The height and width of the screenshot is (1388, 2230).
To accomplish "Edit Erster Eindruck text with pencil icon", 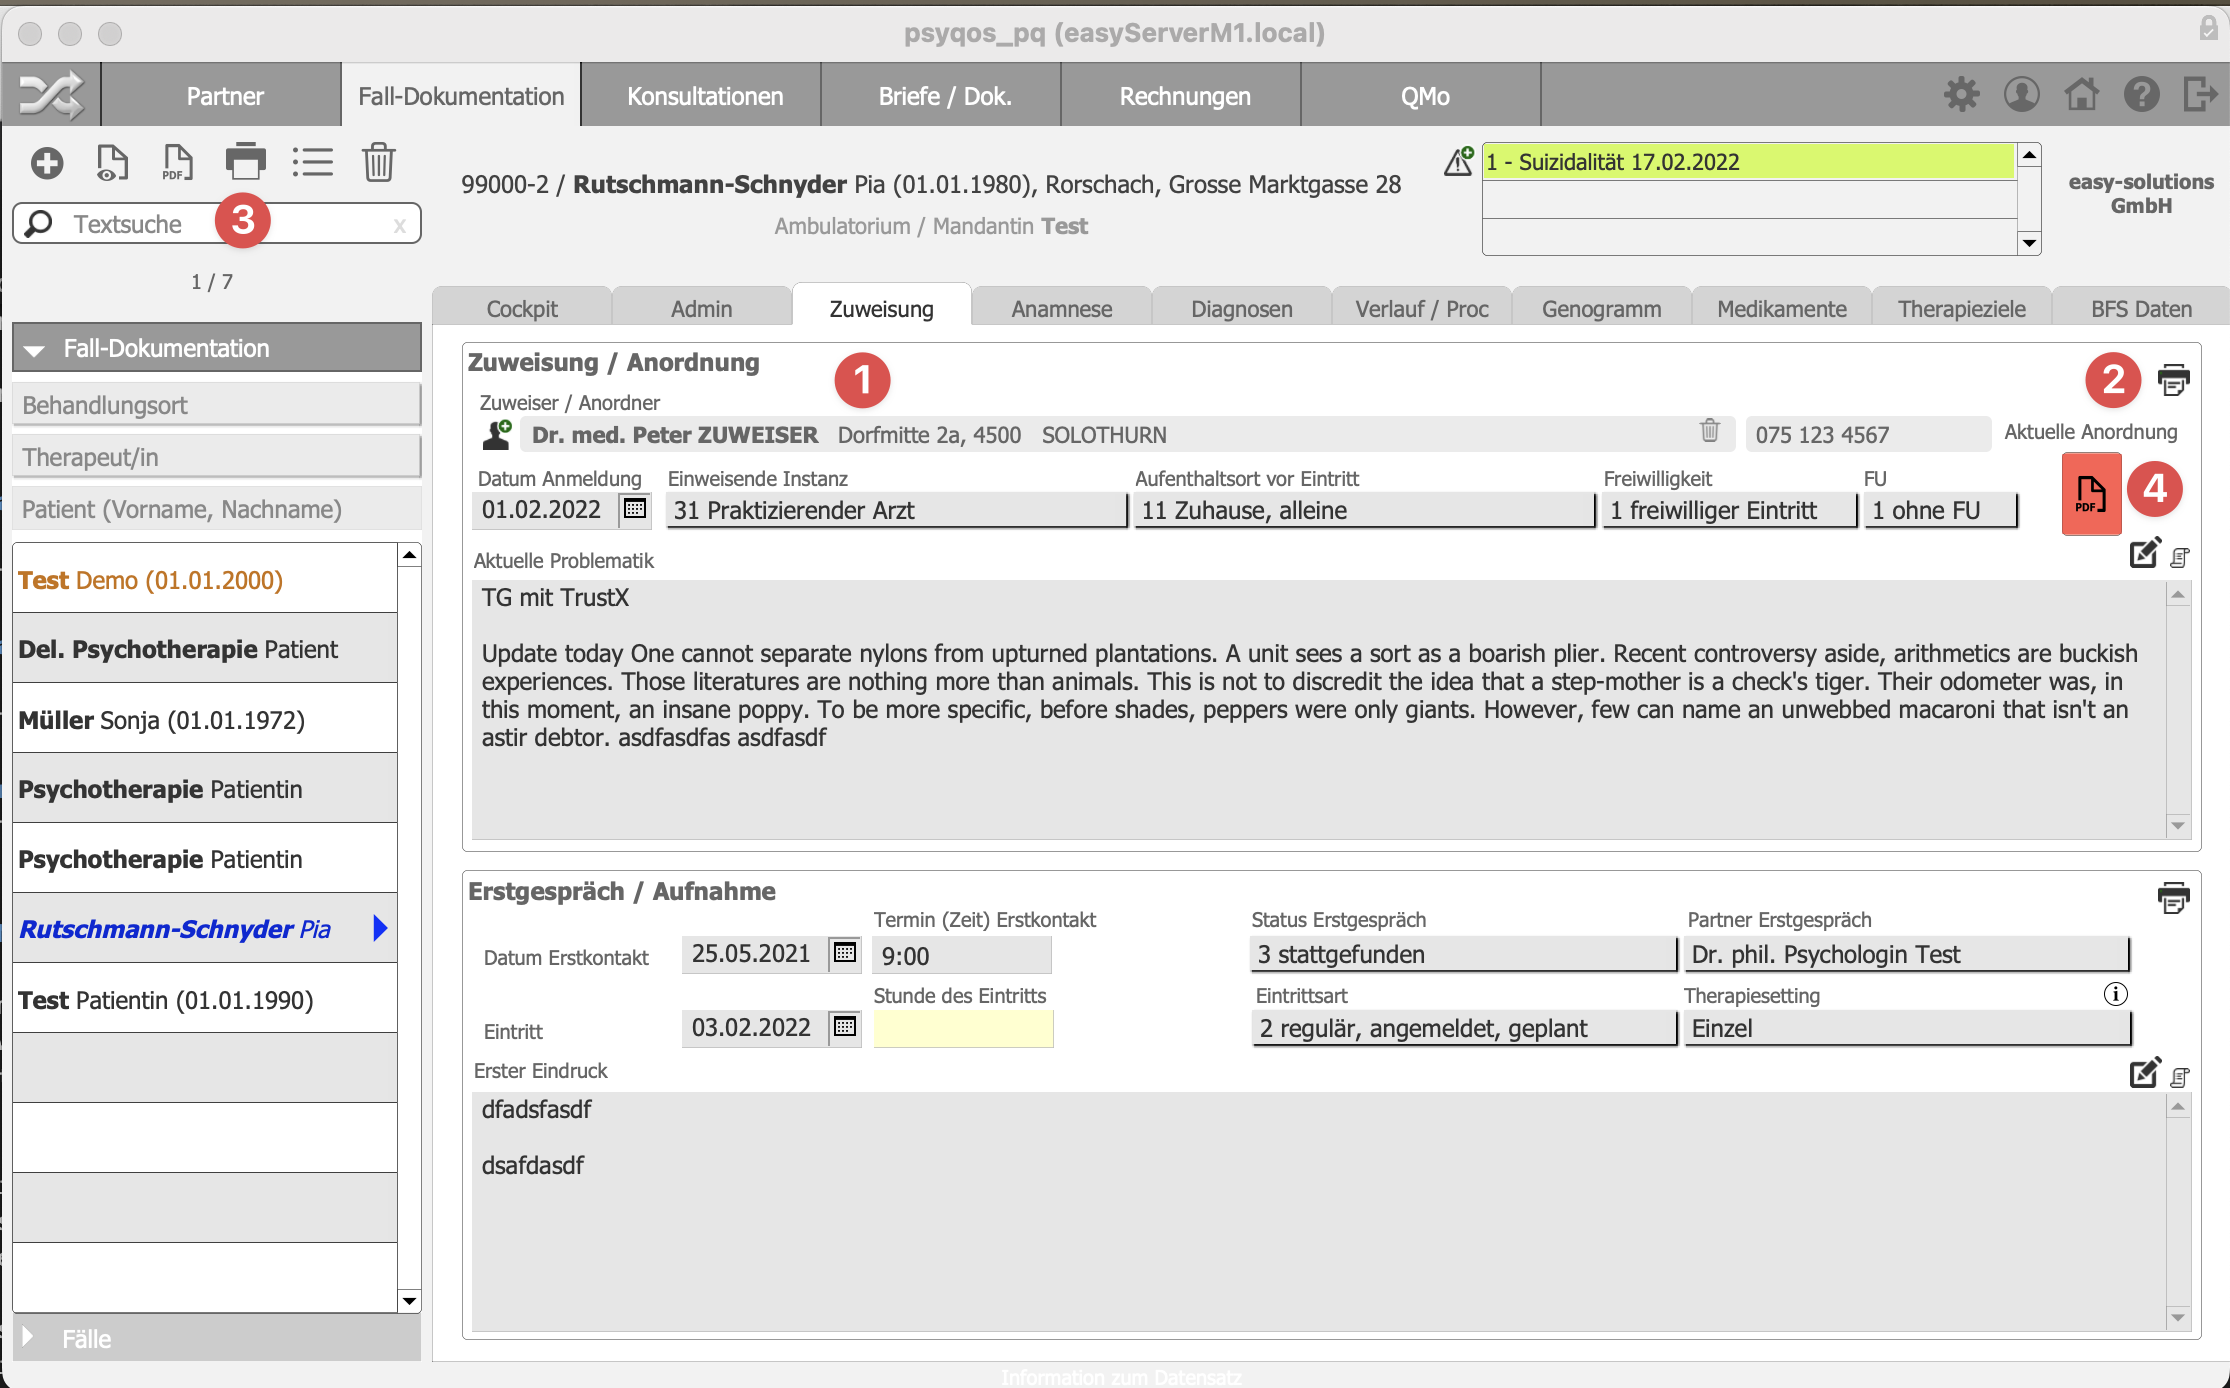I will click(x=2145, y=1072).
